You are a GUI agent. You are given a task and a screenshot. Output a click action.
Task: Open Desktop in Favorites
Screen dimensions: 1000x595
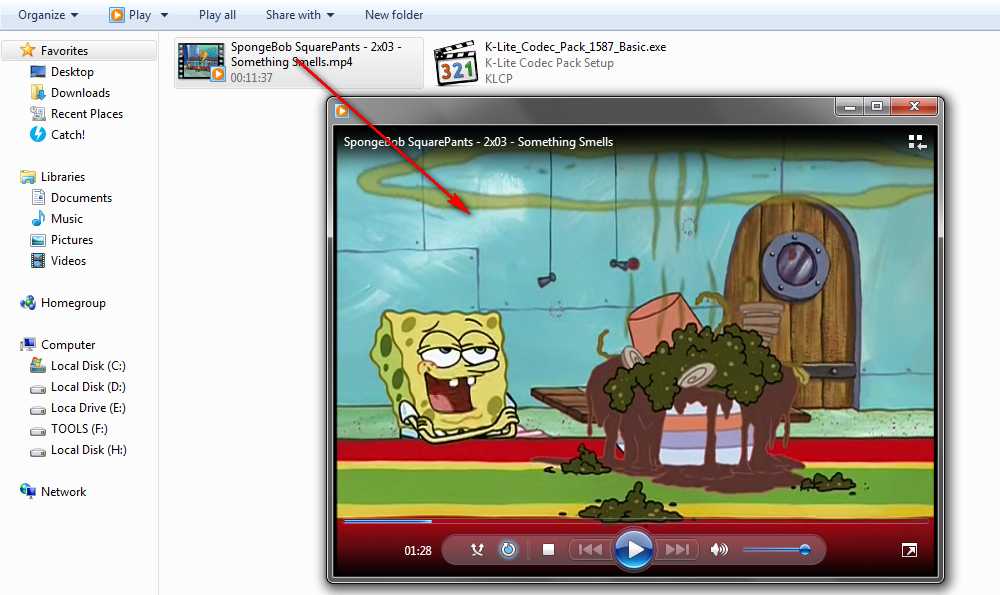click(72, 71)
